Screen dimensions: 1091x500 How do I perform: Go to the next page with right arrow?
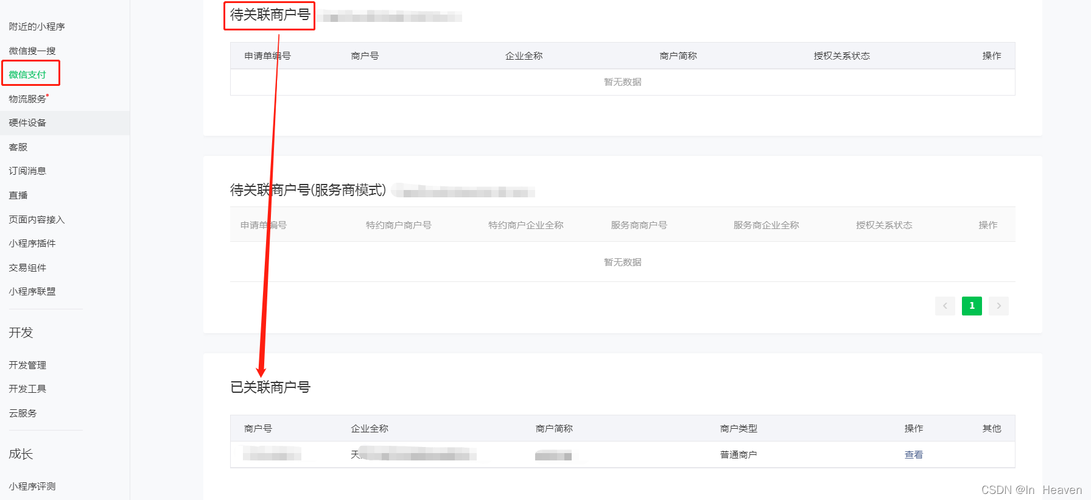998,305
